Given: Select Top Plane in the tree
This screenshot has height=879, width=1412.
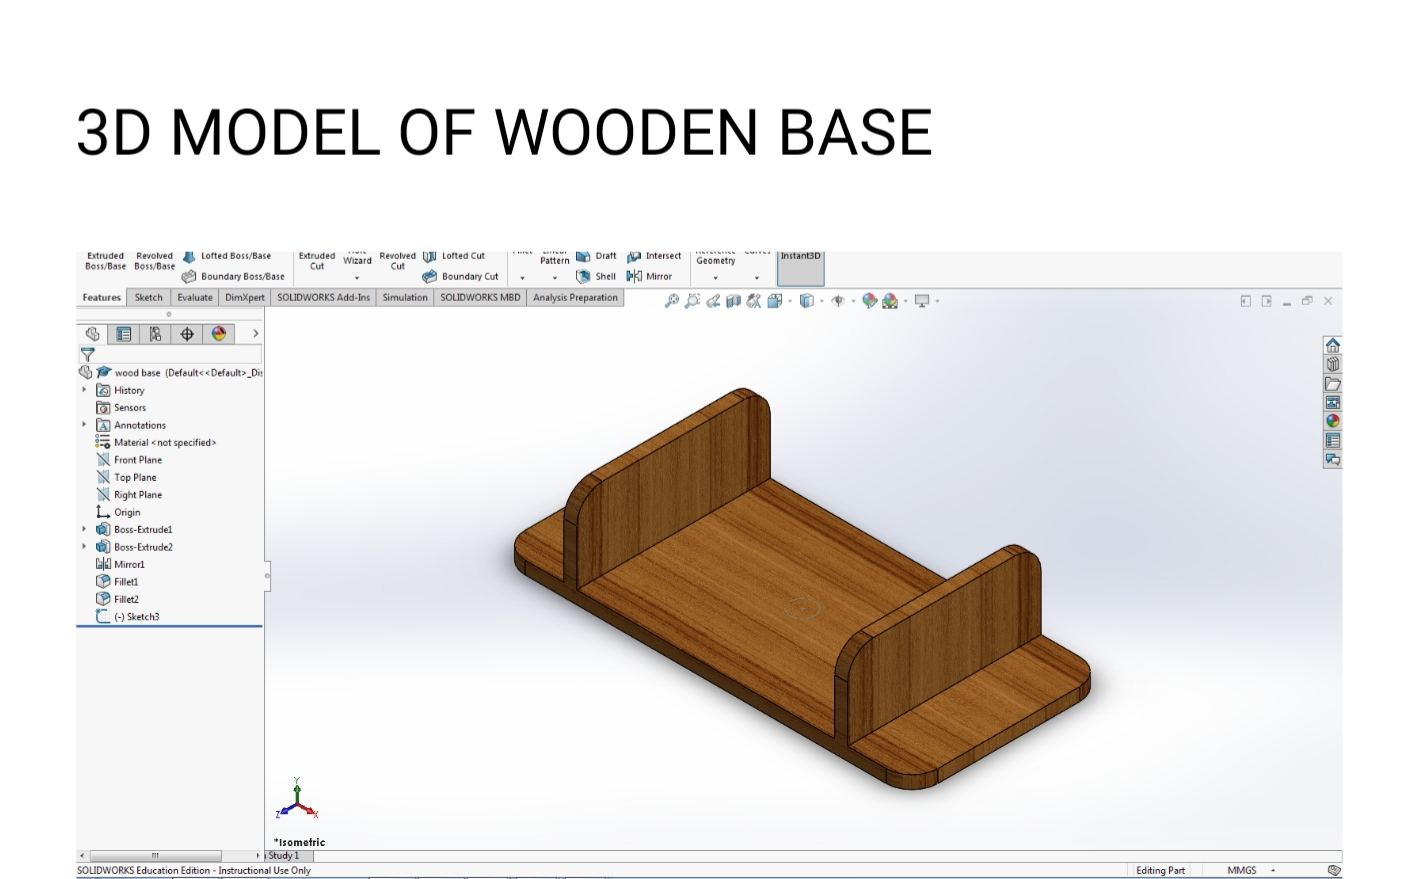Looking at the screenshot, I should tap(126, 477).
